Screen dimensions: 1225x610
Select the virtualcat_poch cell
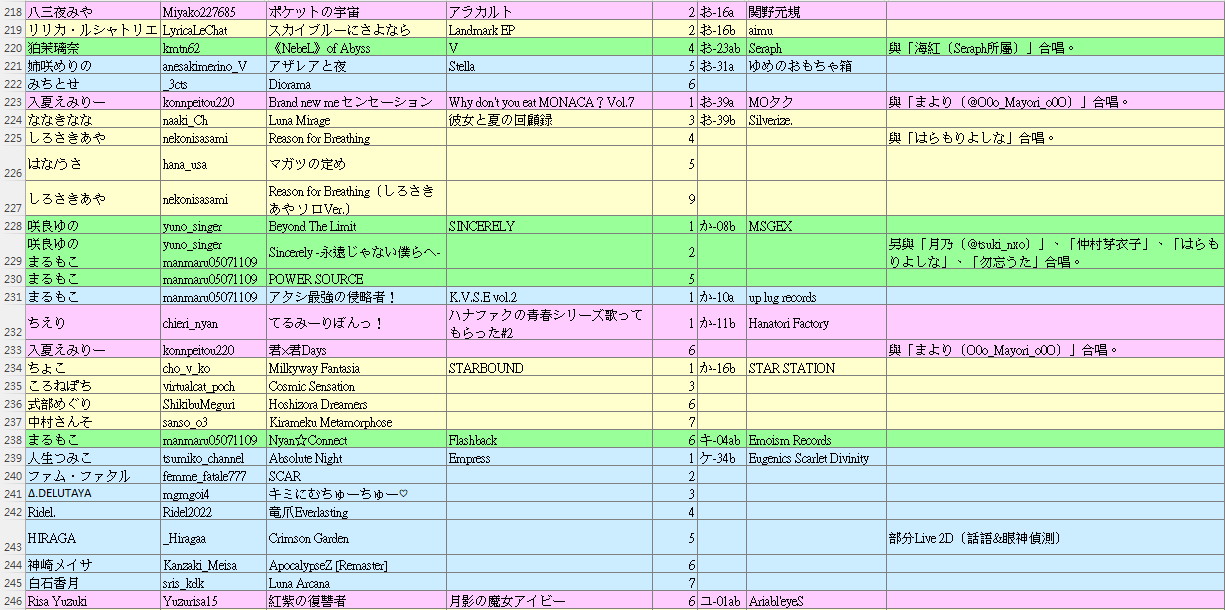coord(212,387)
